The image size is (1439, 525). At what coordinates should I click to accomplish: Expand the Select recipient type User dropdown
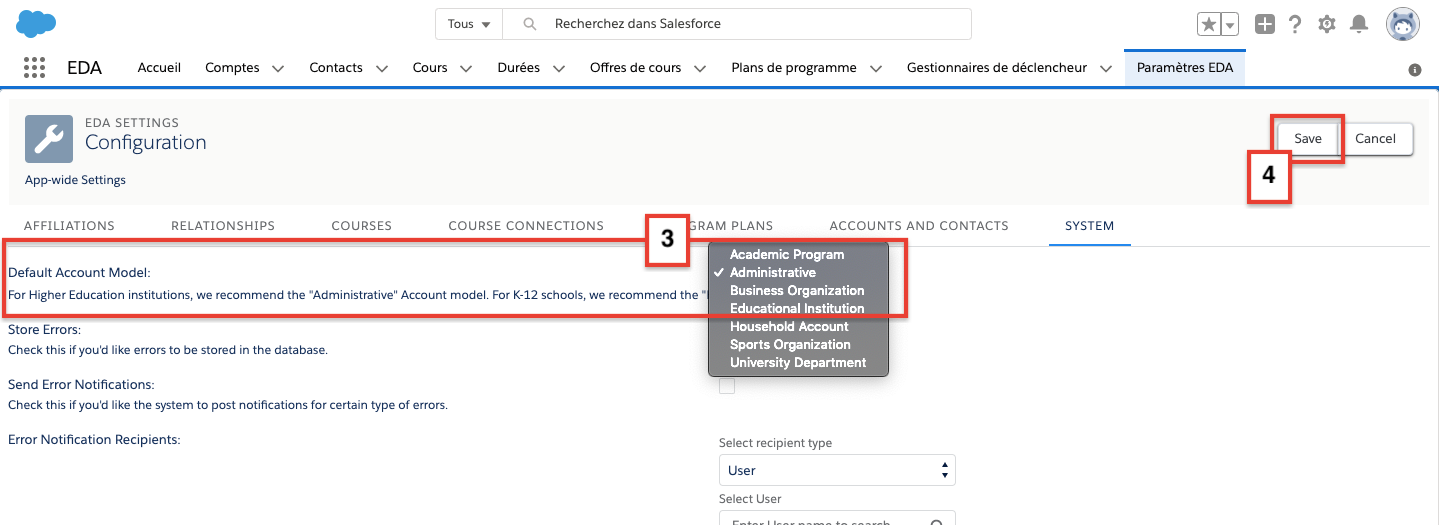pos(837,470)
